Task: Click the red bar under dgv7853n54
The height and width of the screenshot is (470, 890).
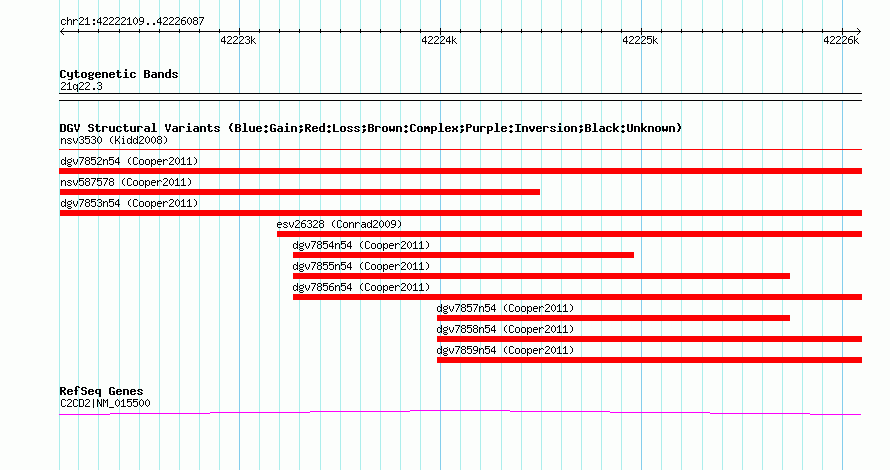Action: [x=461, y=213]
